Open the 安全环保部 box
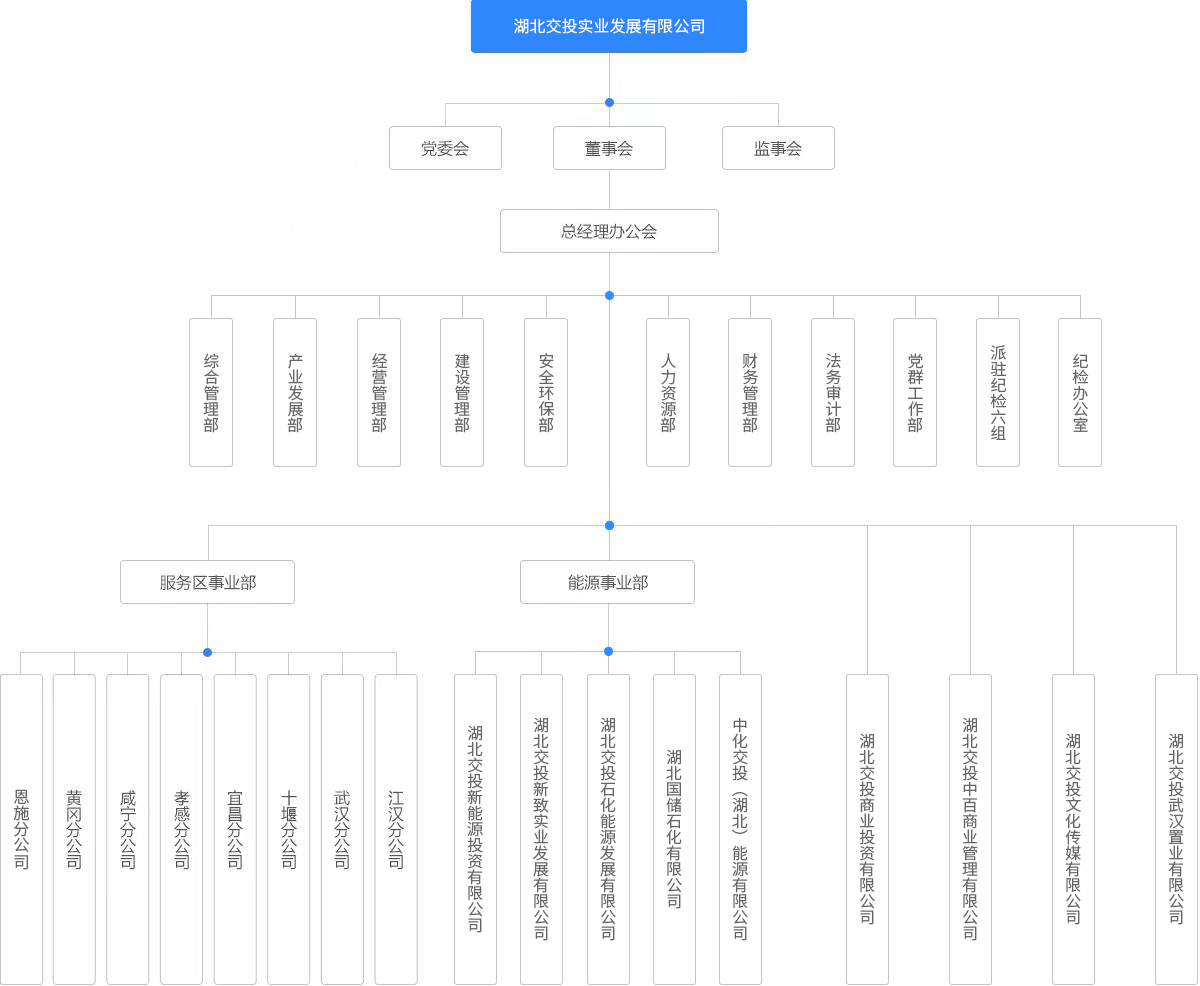 546,393
